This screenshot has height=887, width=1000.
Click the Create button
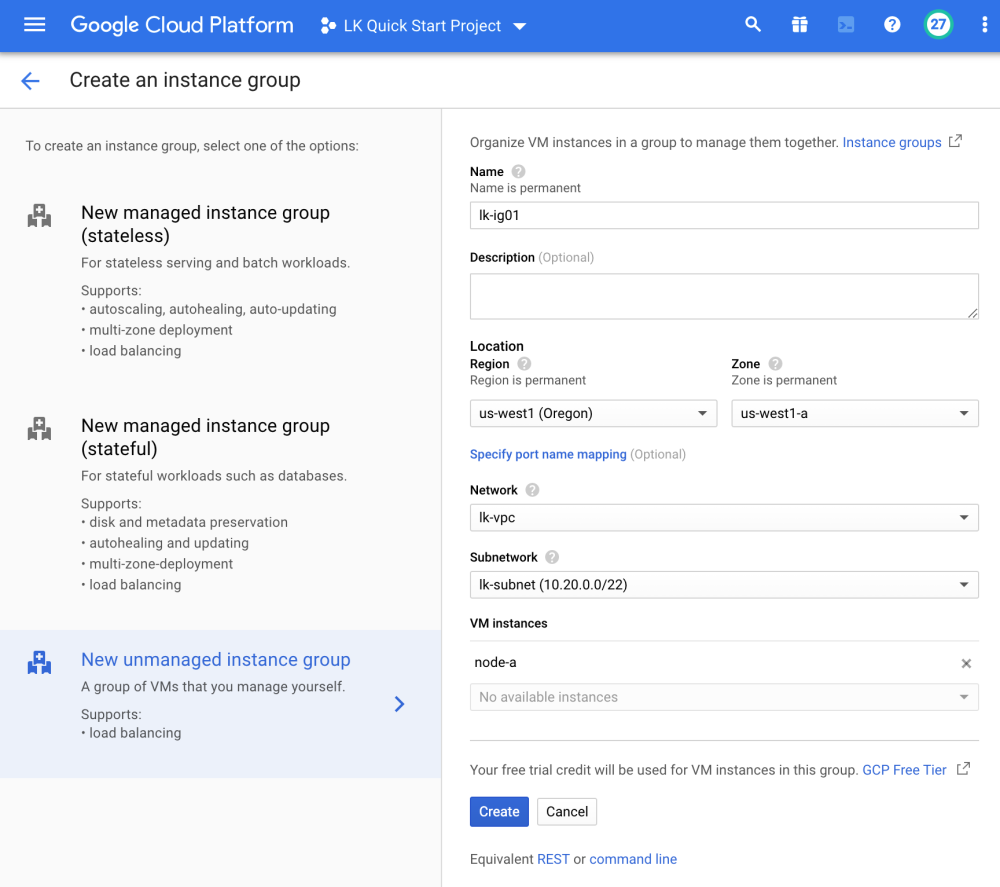[x=499, y=811]
